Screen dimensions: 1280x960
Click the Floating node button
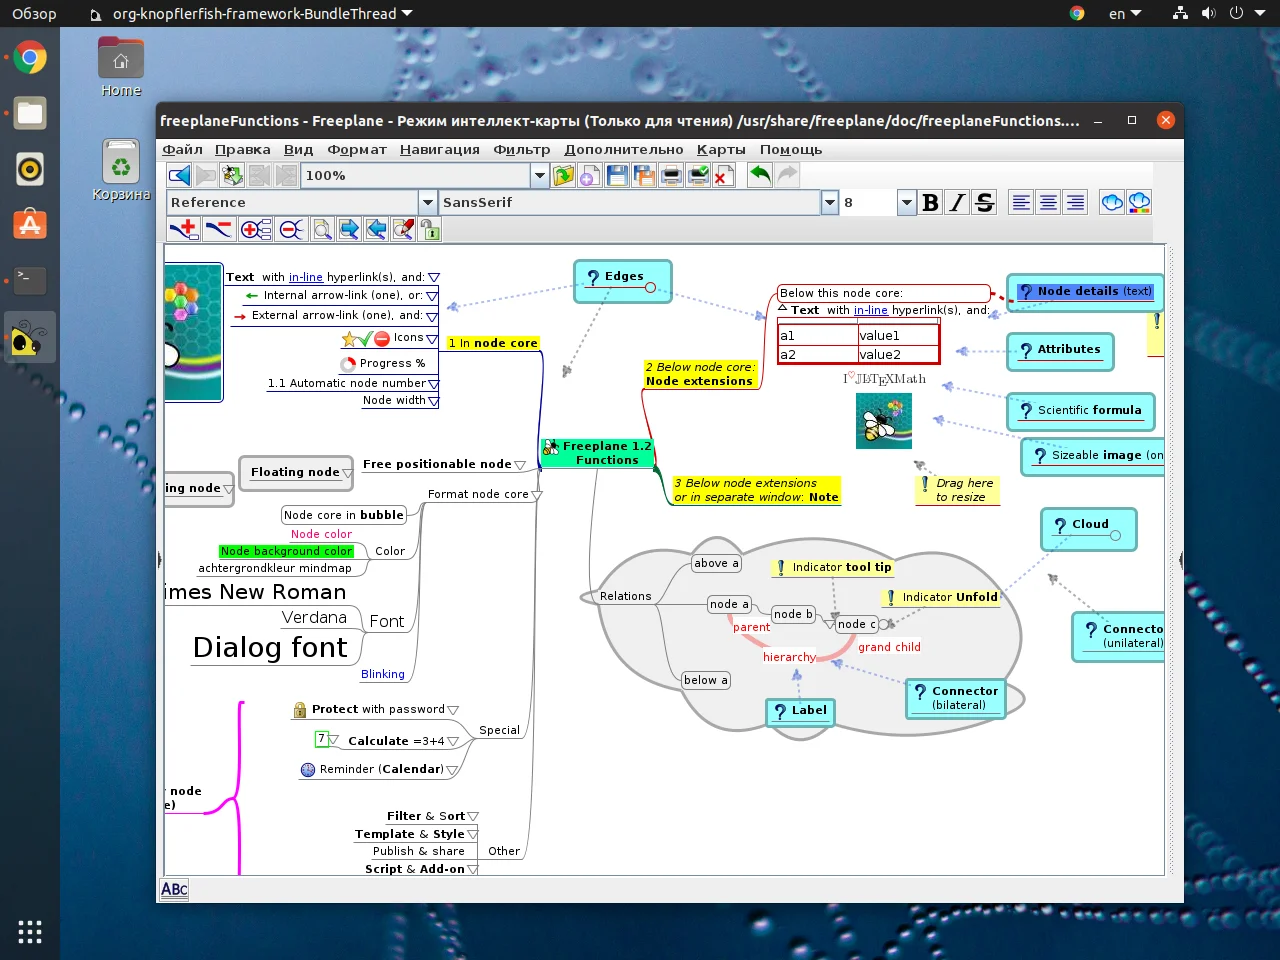pyautogui.click(x=296, y=473)
